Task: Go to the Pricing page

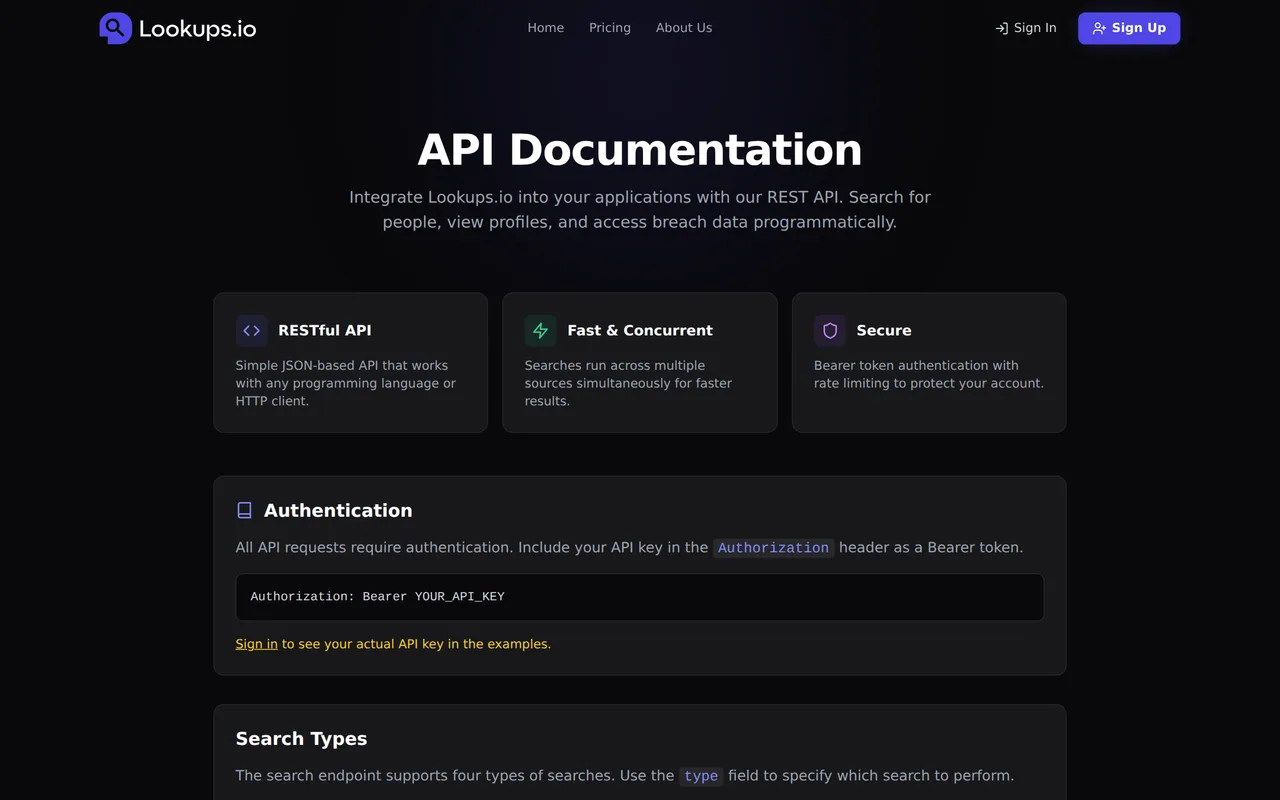Action: (610, 28)
